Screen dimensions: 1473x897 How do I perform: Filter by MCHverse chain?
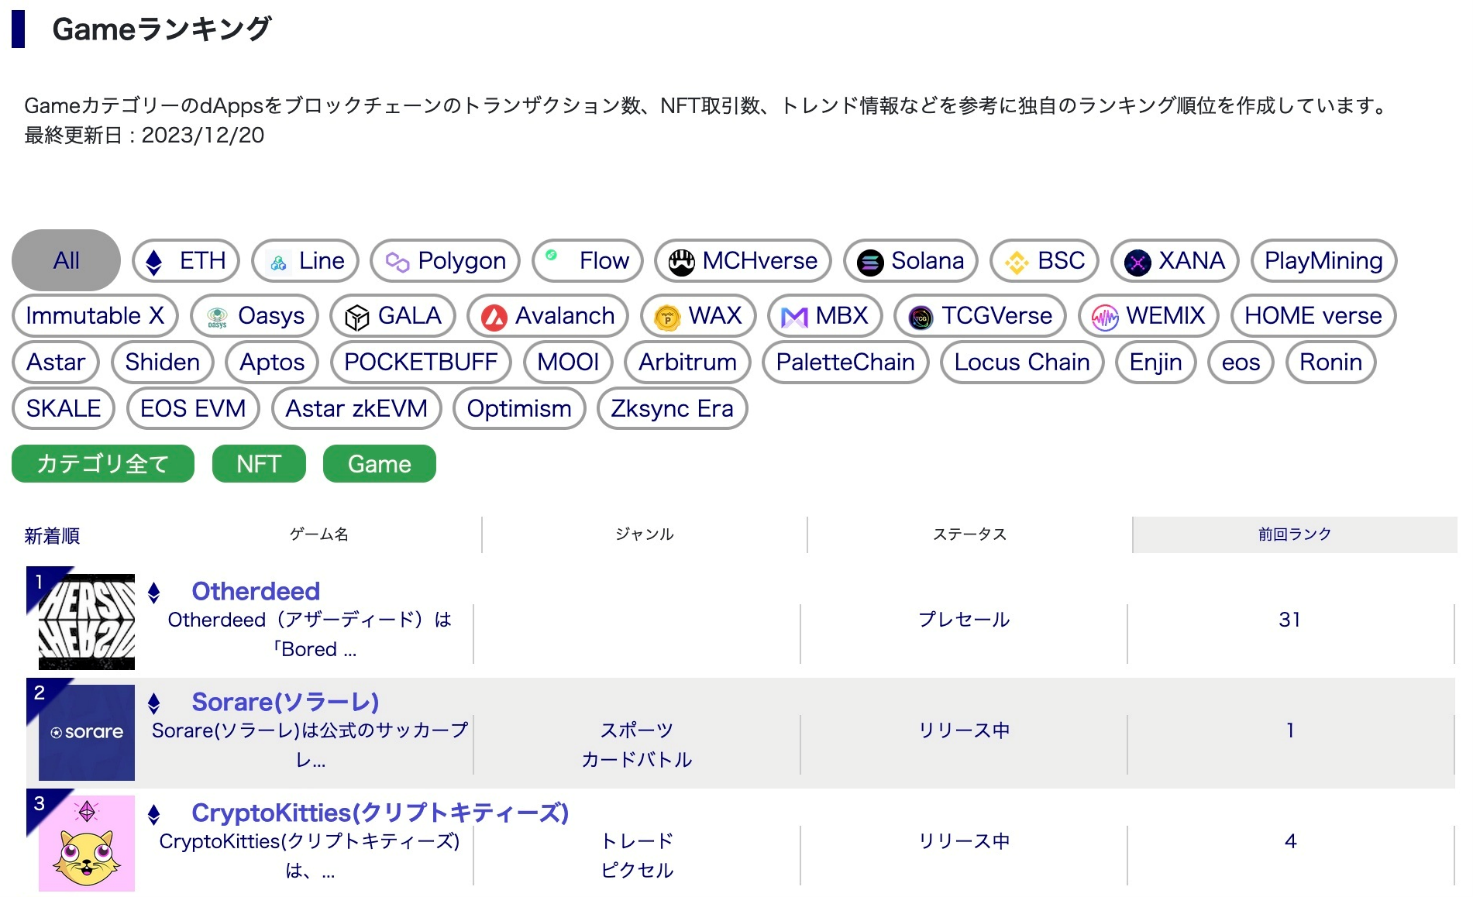tap(743, 261)
